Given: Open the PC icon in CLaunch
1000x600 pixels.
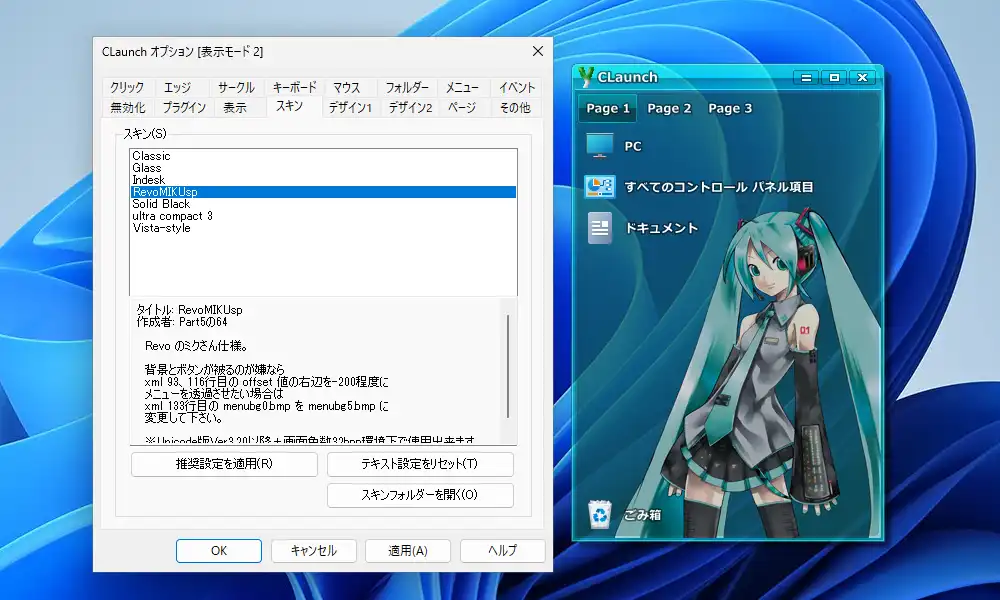Looking at the screenshot, I should click(x=599, y=146).
